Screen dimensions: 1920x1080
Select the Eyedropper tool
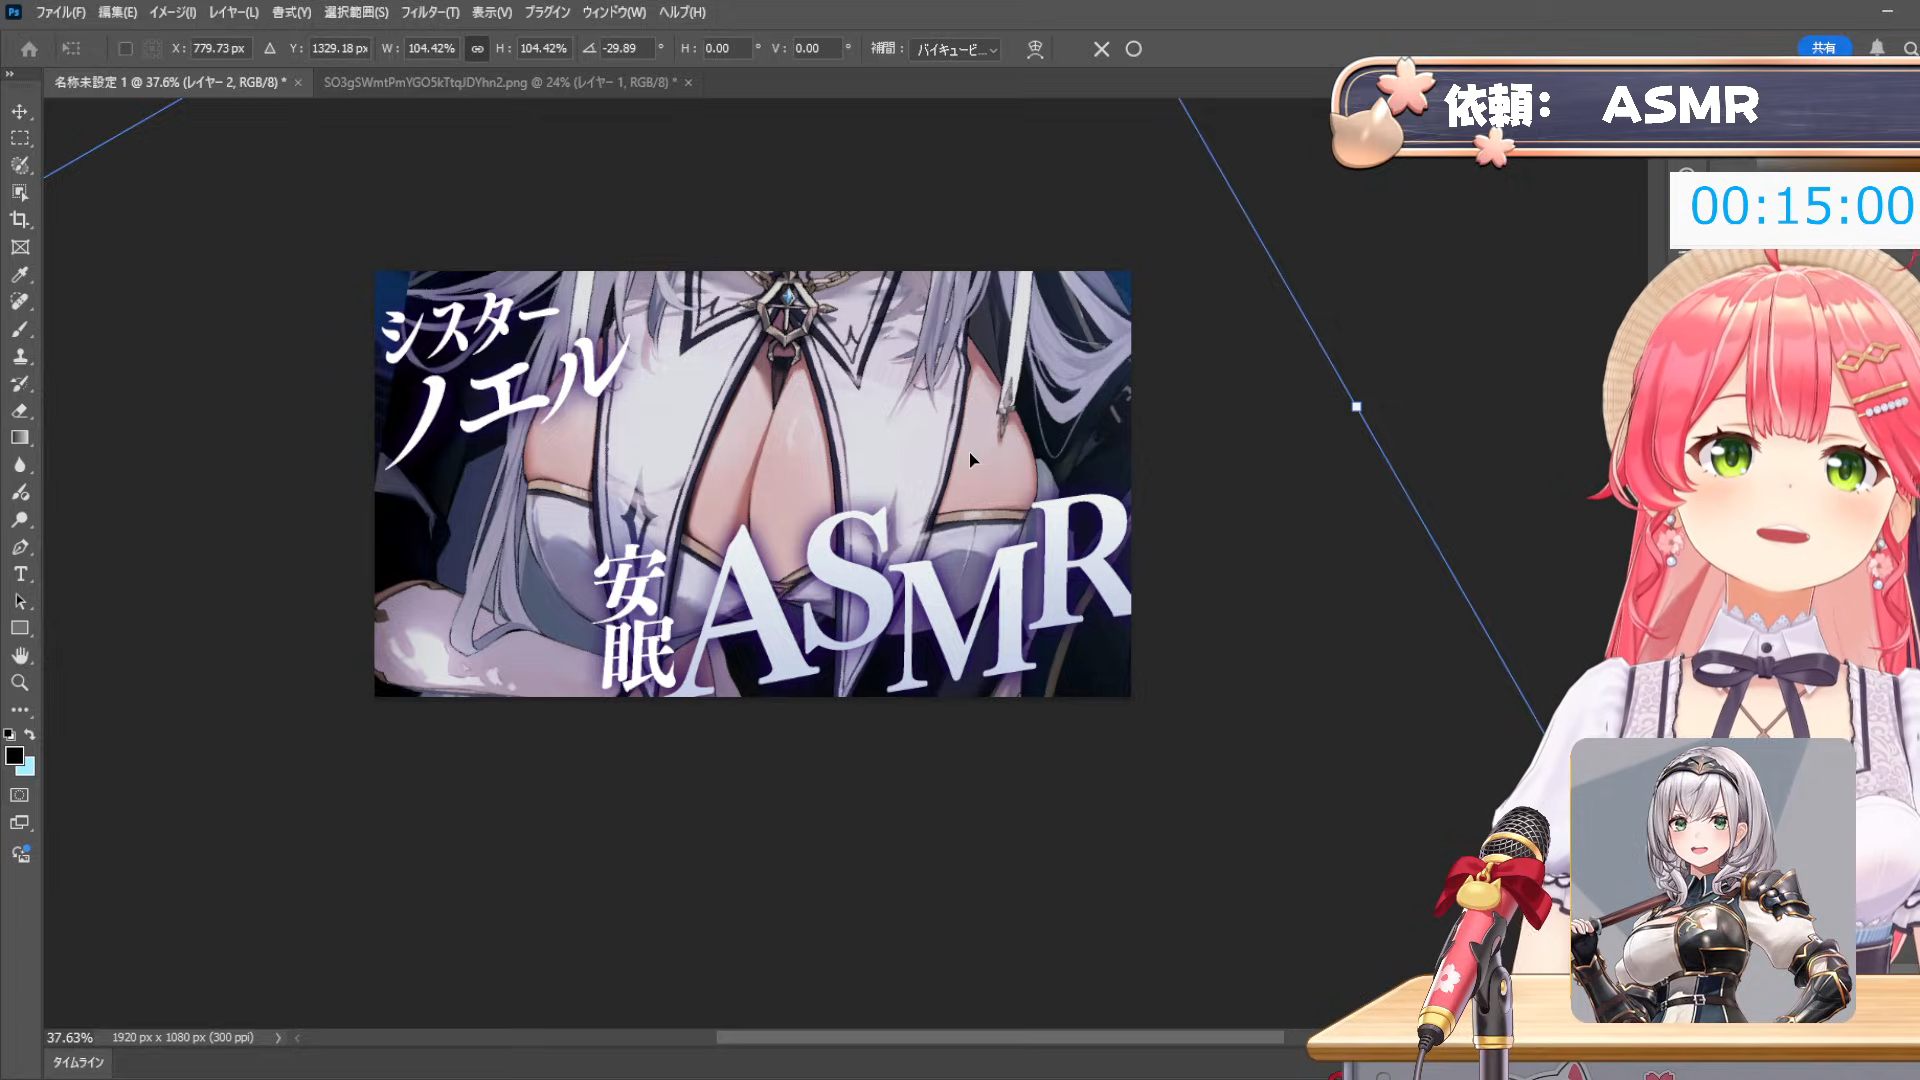pos(20,274)
